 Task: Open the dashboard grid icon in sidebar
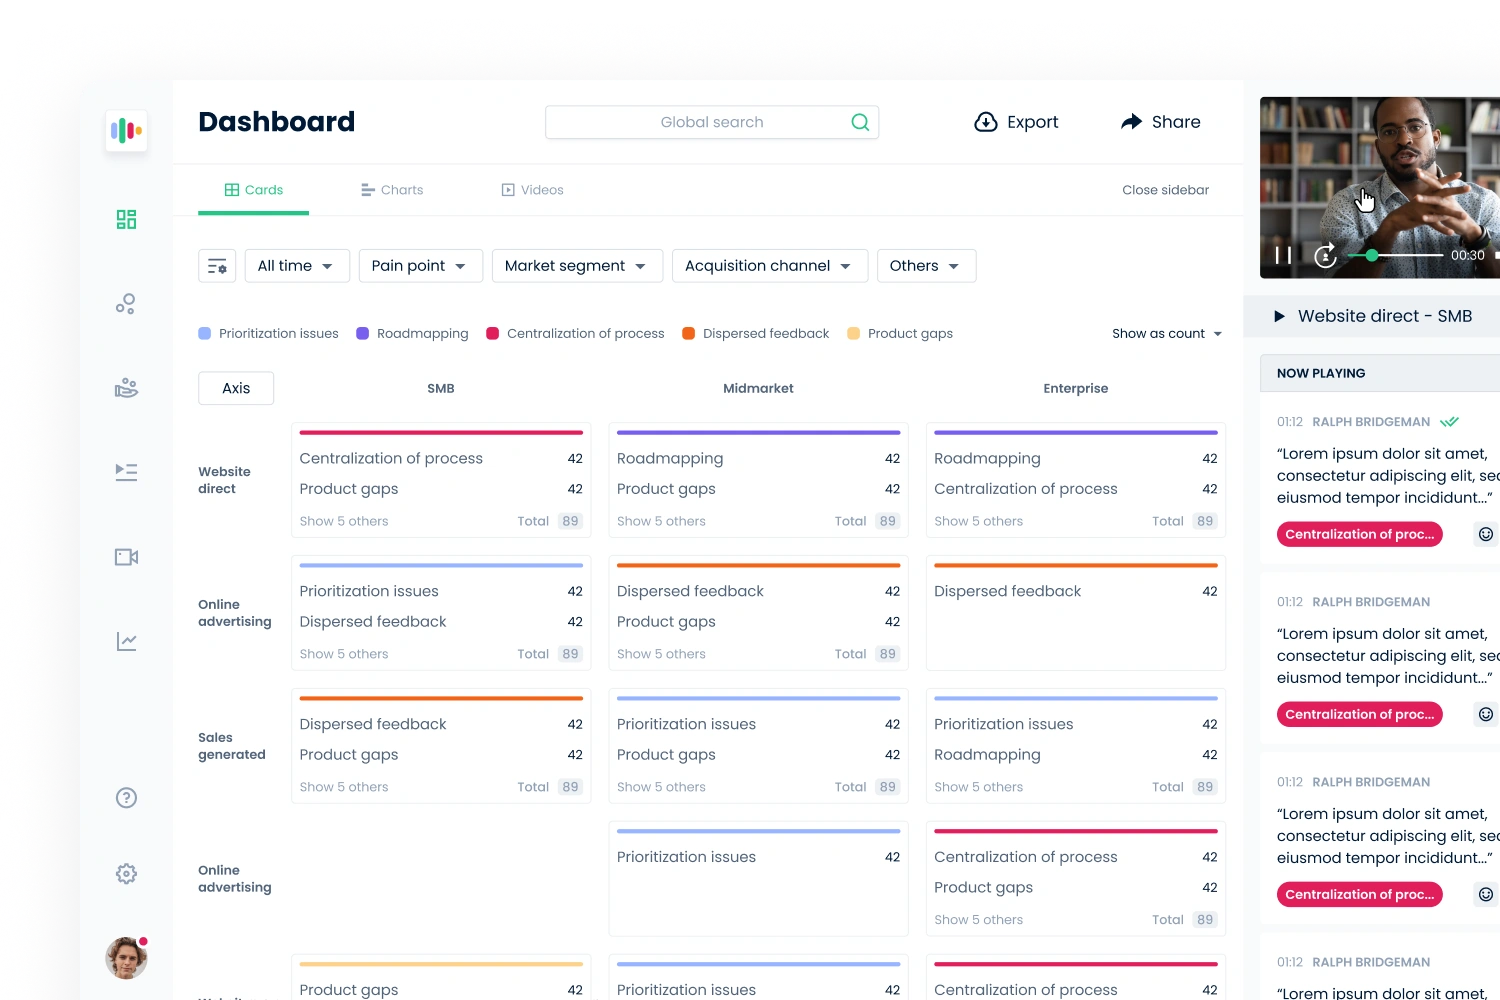pyautogui.click(x=126, y=219)
